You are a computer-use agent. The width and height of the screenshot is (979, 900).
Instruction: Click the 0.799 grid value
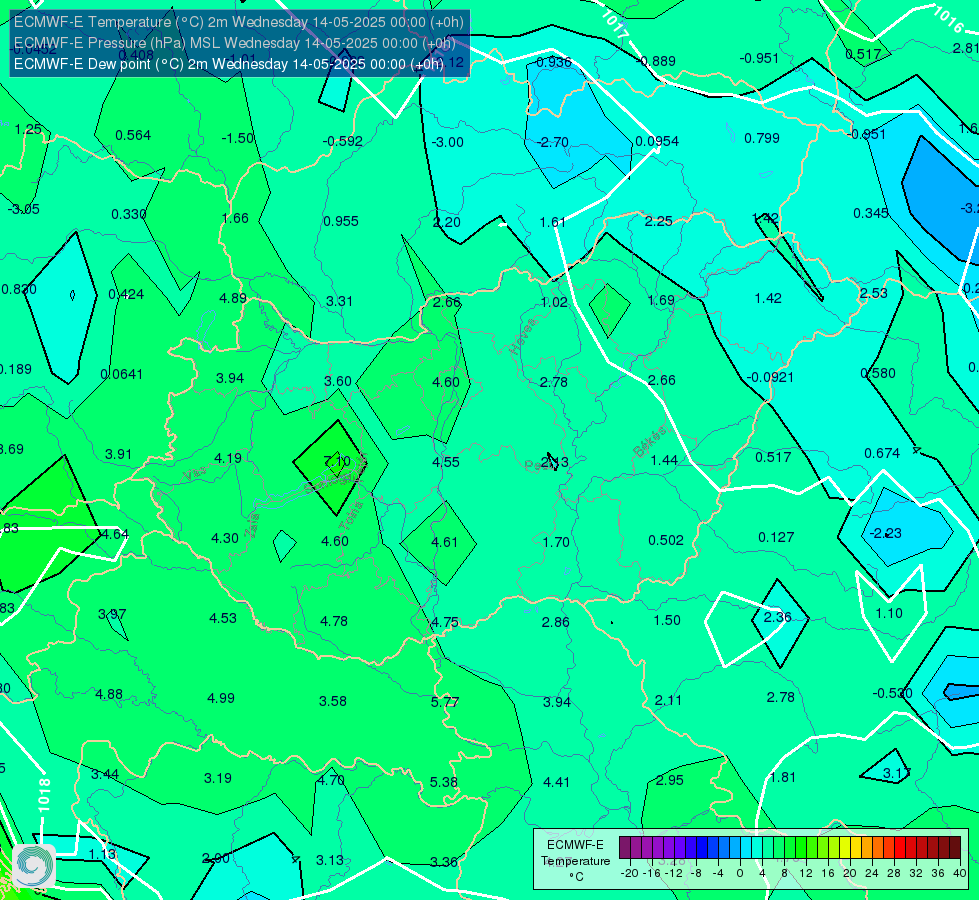[x=761, y=138]
